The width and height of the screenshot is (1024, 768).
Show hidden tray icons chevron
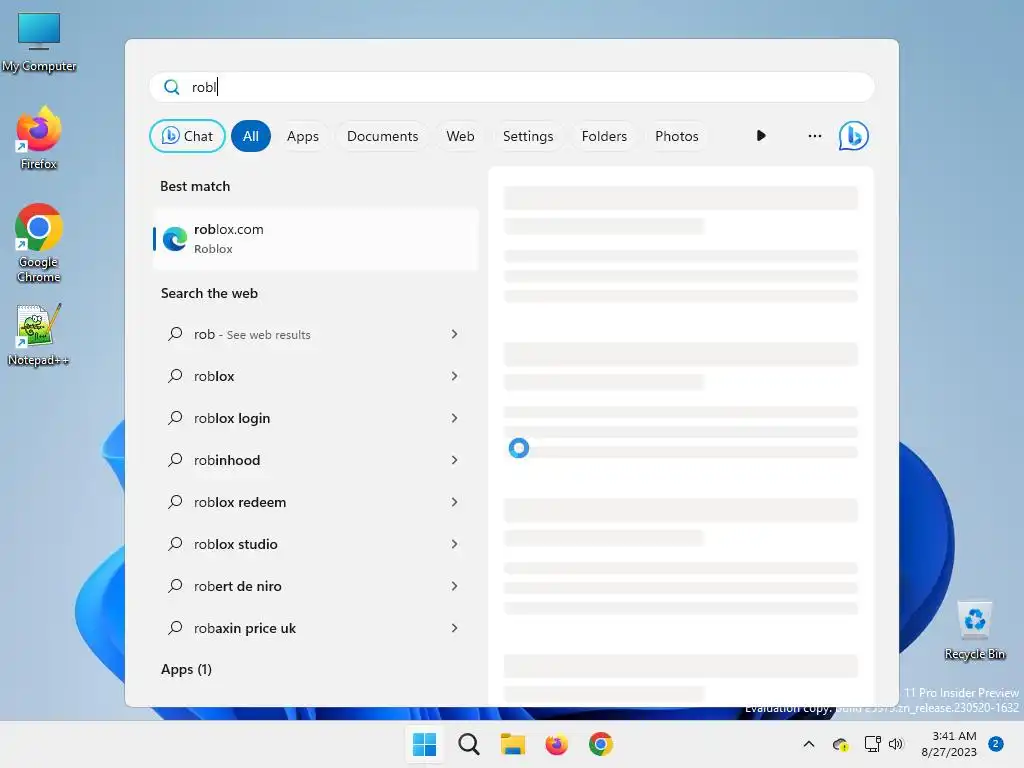coord(808,744)
